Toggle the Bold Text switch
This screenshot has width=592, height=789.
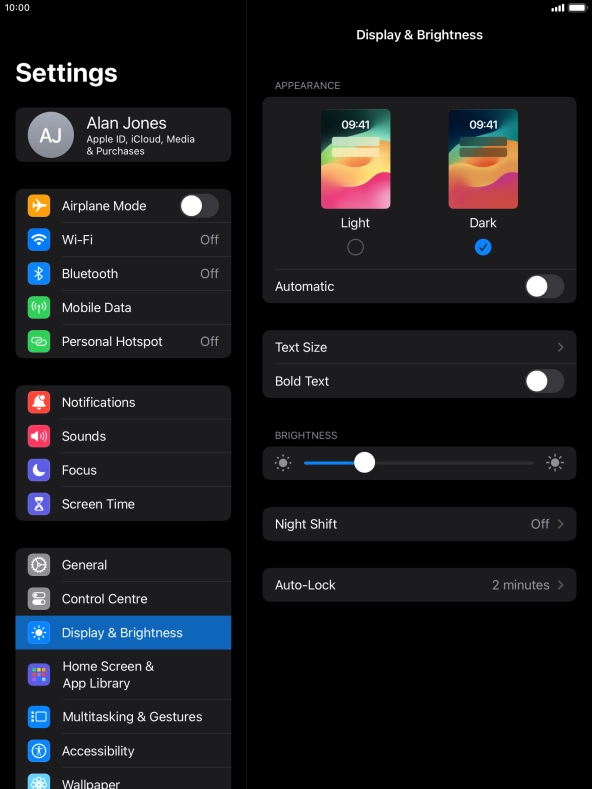coord(545,381)
